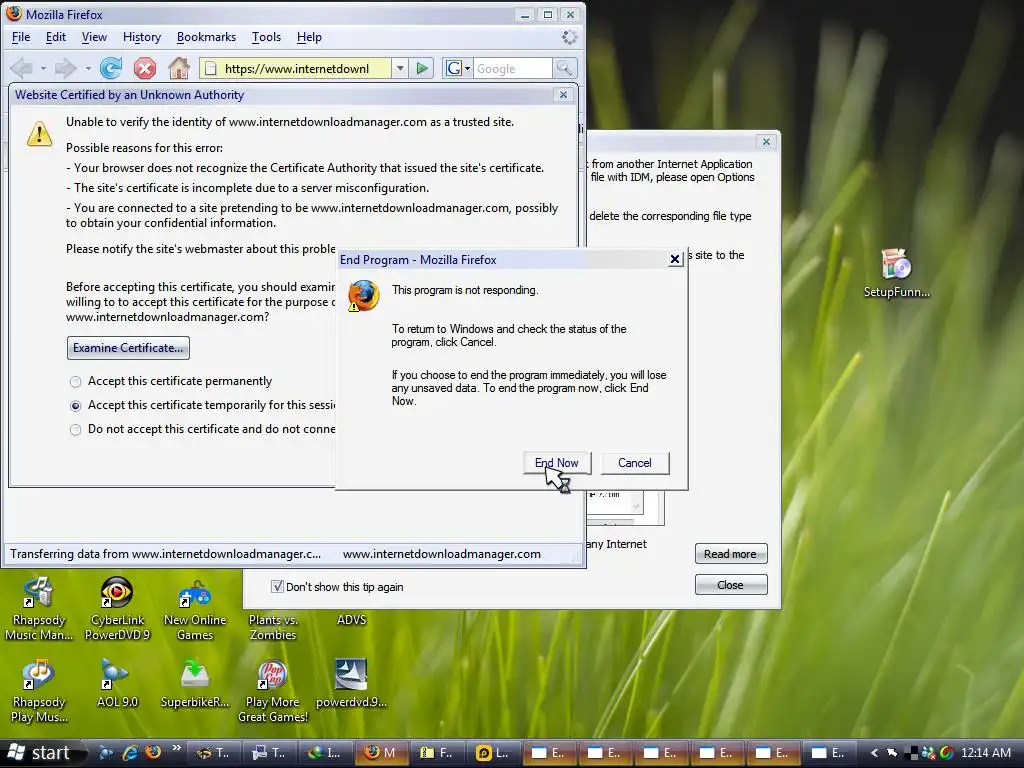Click the red-green system tray icon near clock
This screenshot has height=768, width=1024.
click(x=946, y=753)
